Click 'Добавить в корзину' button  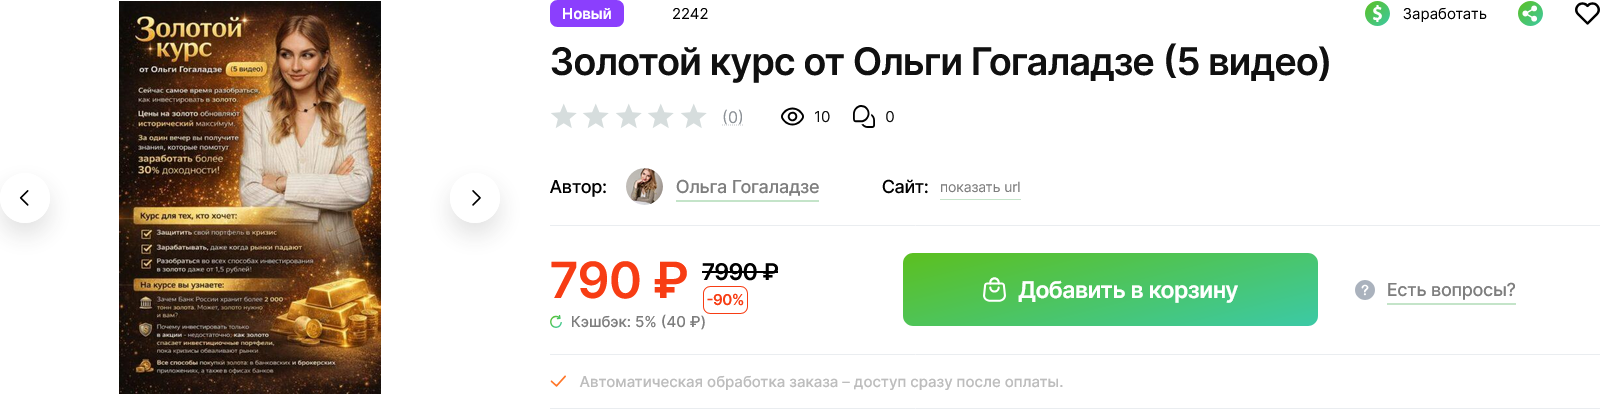(x=1110, y=290)
